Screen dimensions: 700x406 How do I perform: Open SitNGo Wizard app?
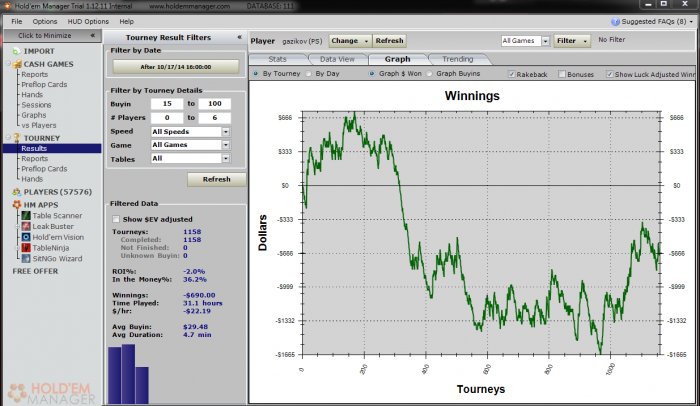[x=53, y=258]
